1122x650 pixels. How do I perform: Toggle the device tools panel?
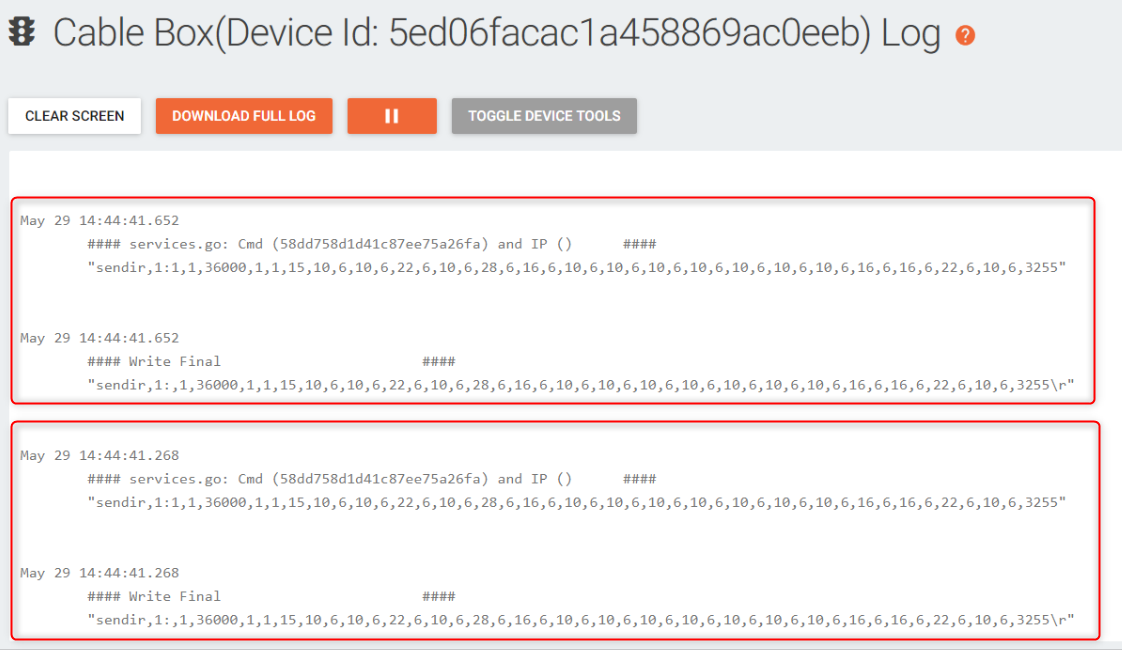click(x=544, y=116)
